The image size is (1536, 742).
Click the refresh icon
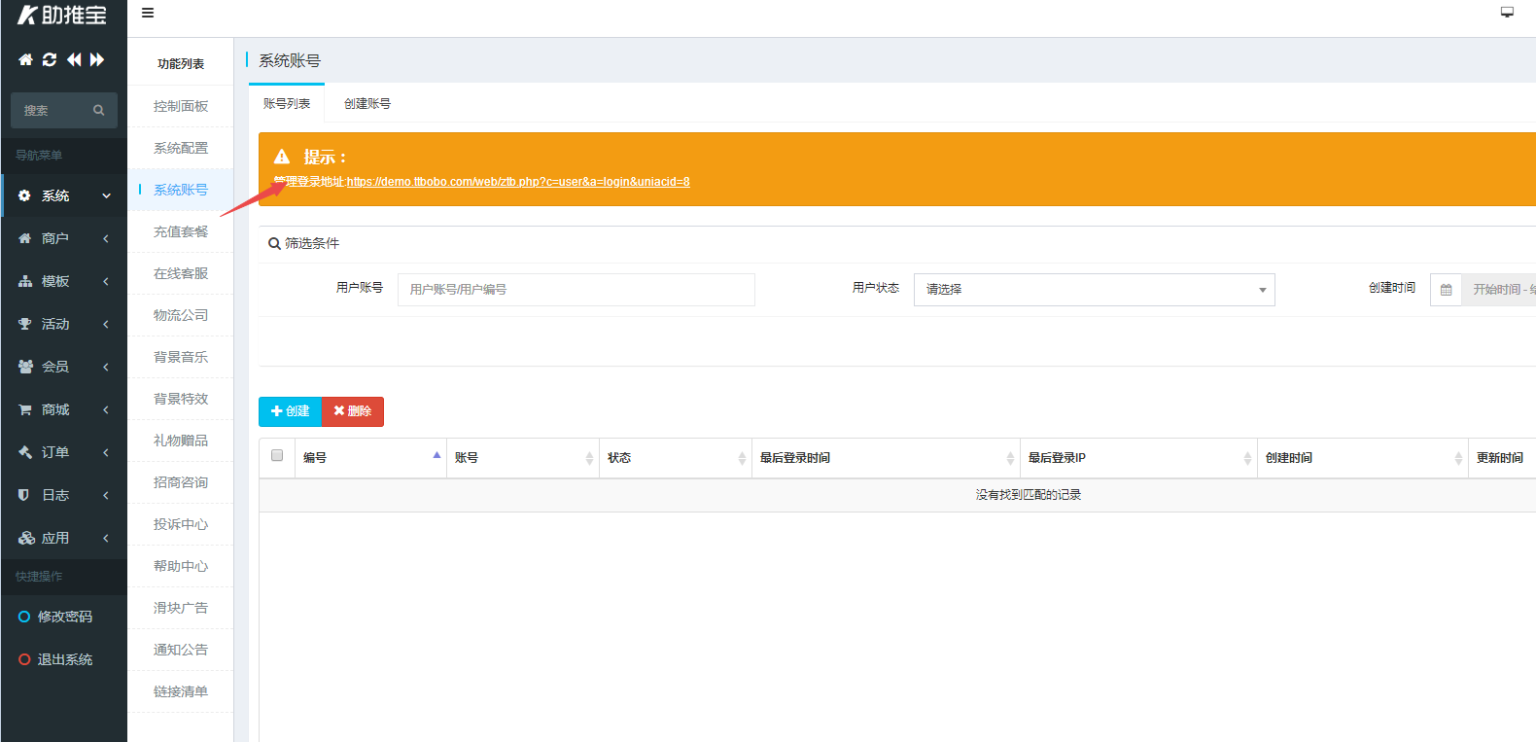48,59
